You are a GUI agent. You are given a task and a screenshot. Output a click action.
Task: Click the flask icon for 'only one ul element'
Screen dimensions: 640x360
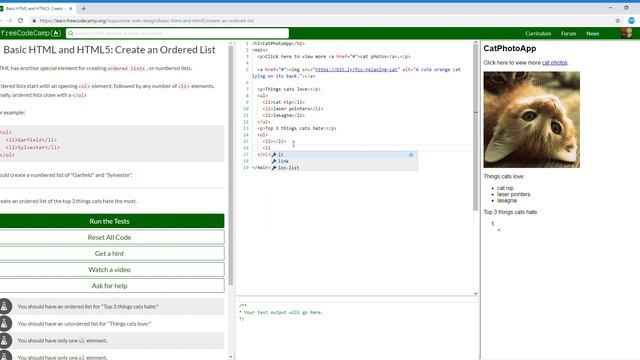click(x=4, y=340)
